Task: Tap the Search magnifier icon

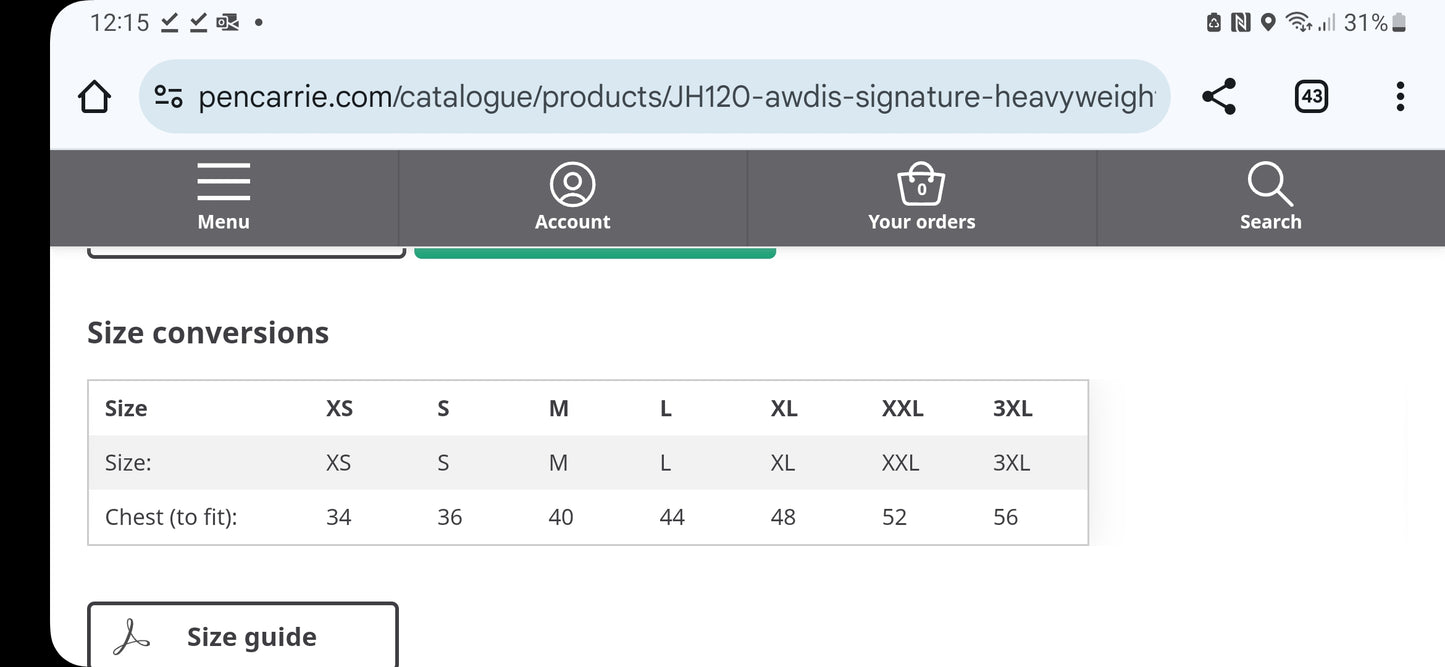Action: point(1270,184)
